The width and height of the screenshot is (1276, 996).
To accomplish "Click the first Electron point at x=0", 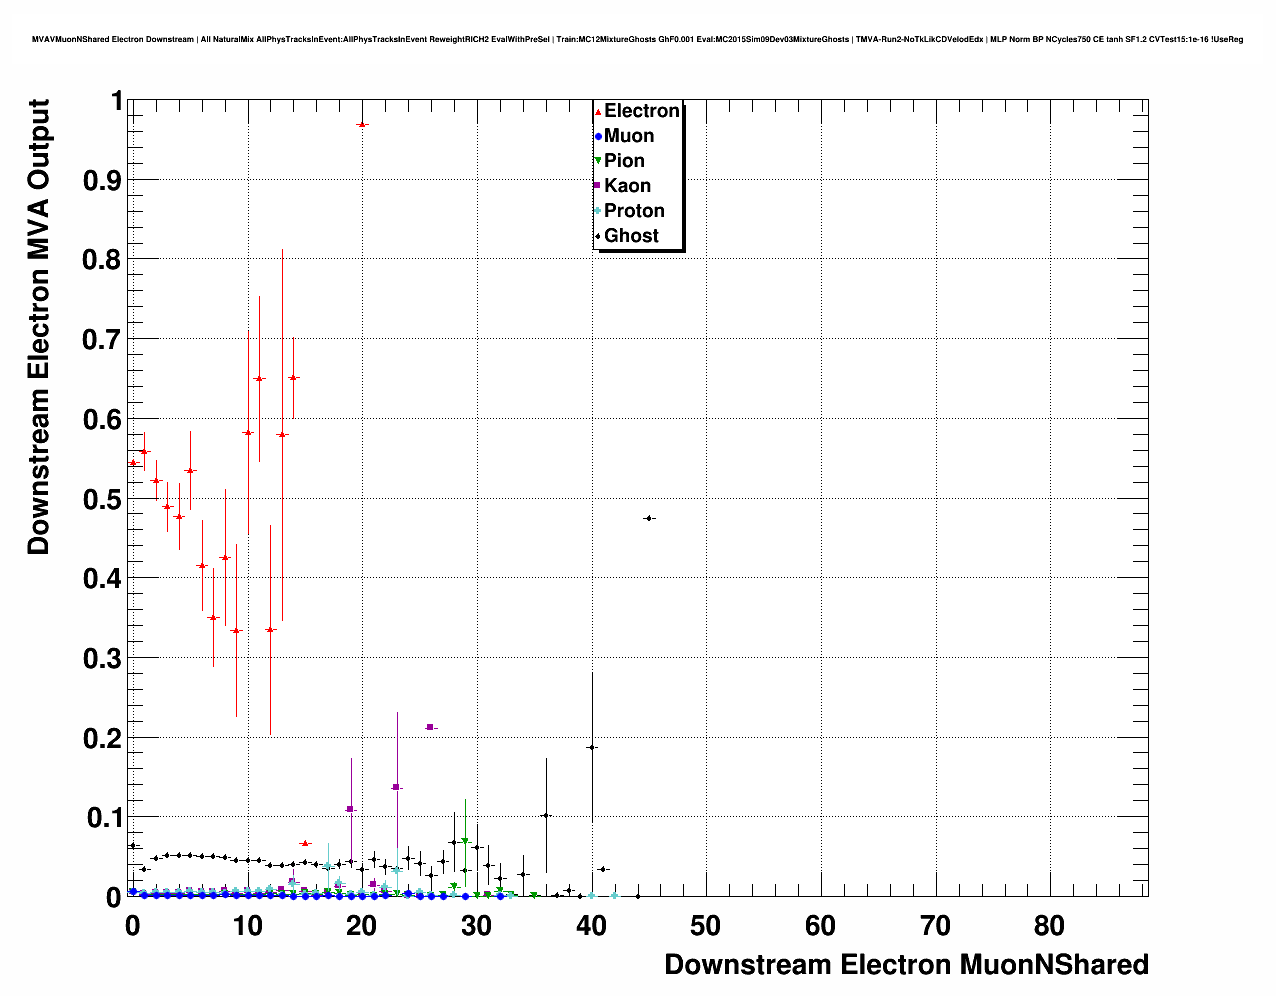I will [133, 462].
